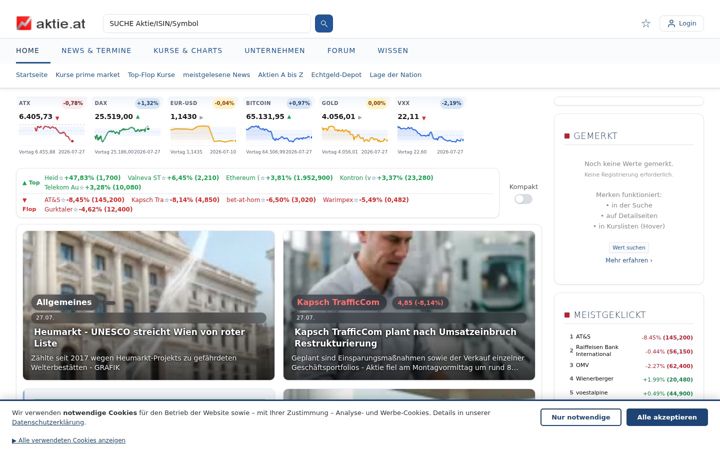
Task: Open Kurse prime market
Action: tap(88, 74)
